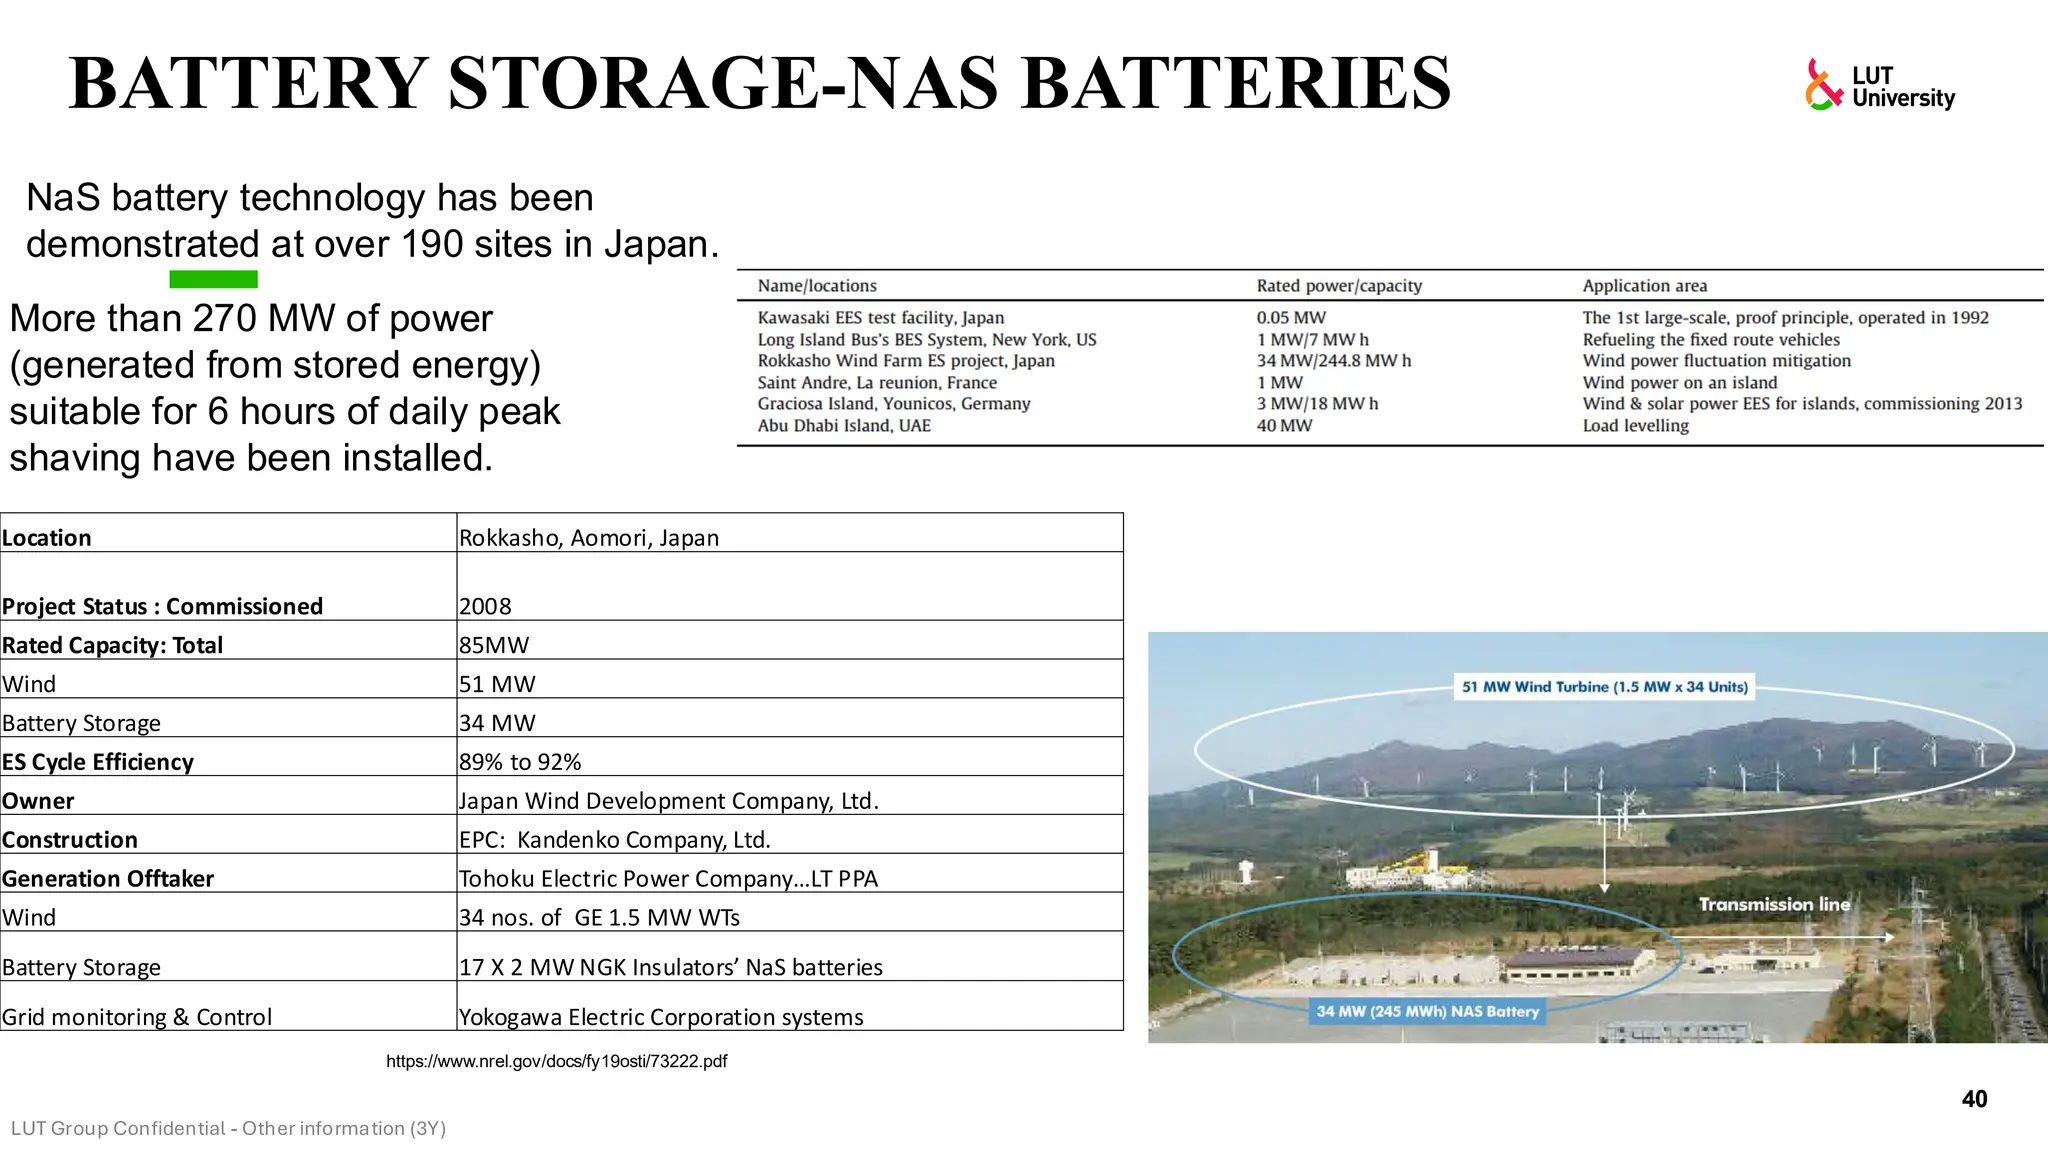Click 'Project Status : Commissioned' cell
Viewport: 2048px width, 1152px height.
point(228,586)
